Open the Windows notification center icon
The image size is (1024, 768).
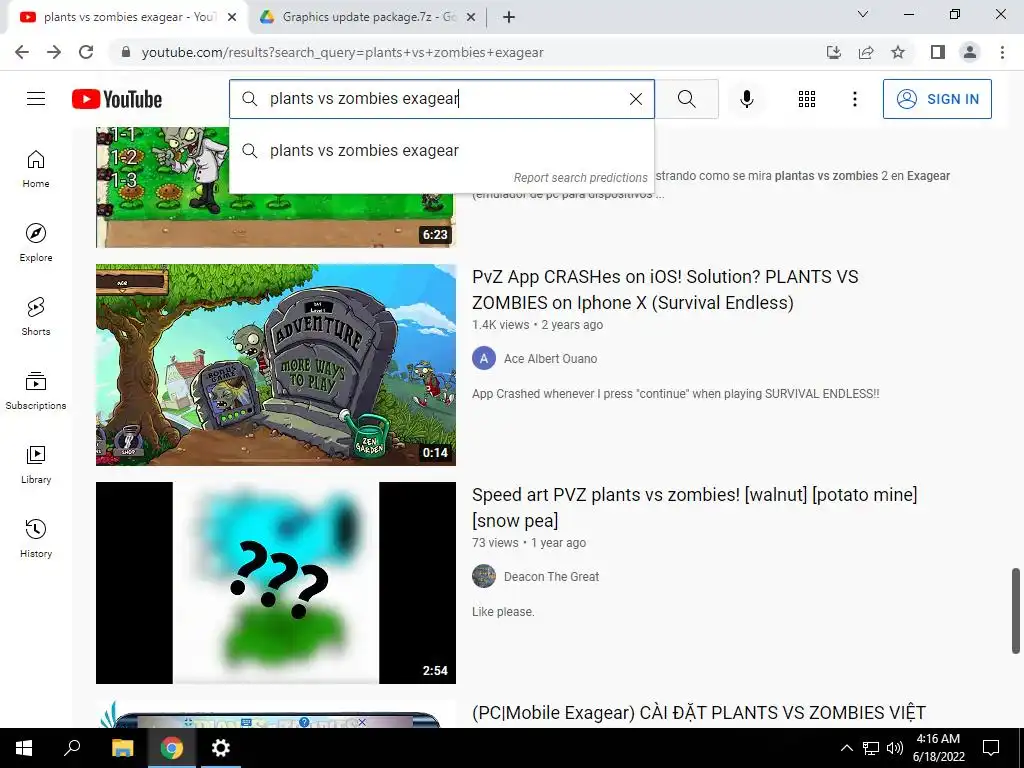[991, 748]
